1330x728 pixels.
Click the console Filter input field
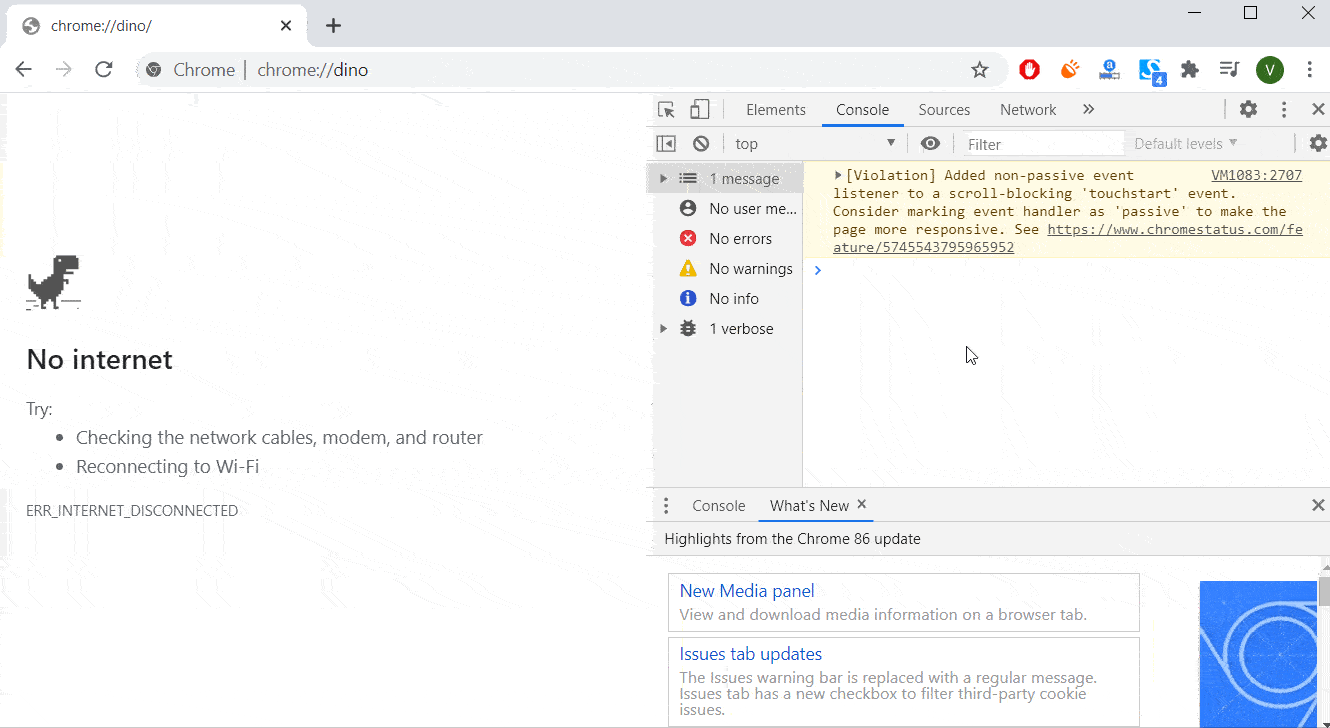click(x=1043, y=144)
